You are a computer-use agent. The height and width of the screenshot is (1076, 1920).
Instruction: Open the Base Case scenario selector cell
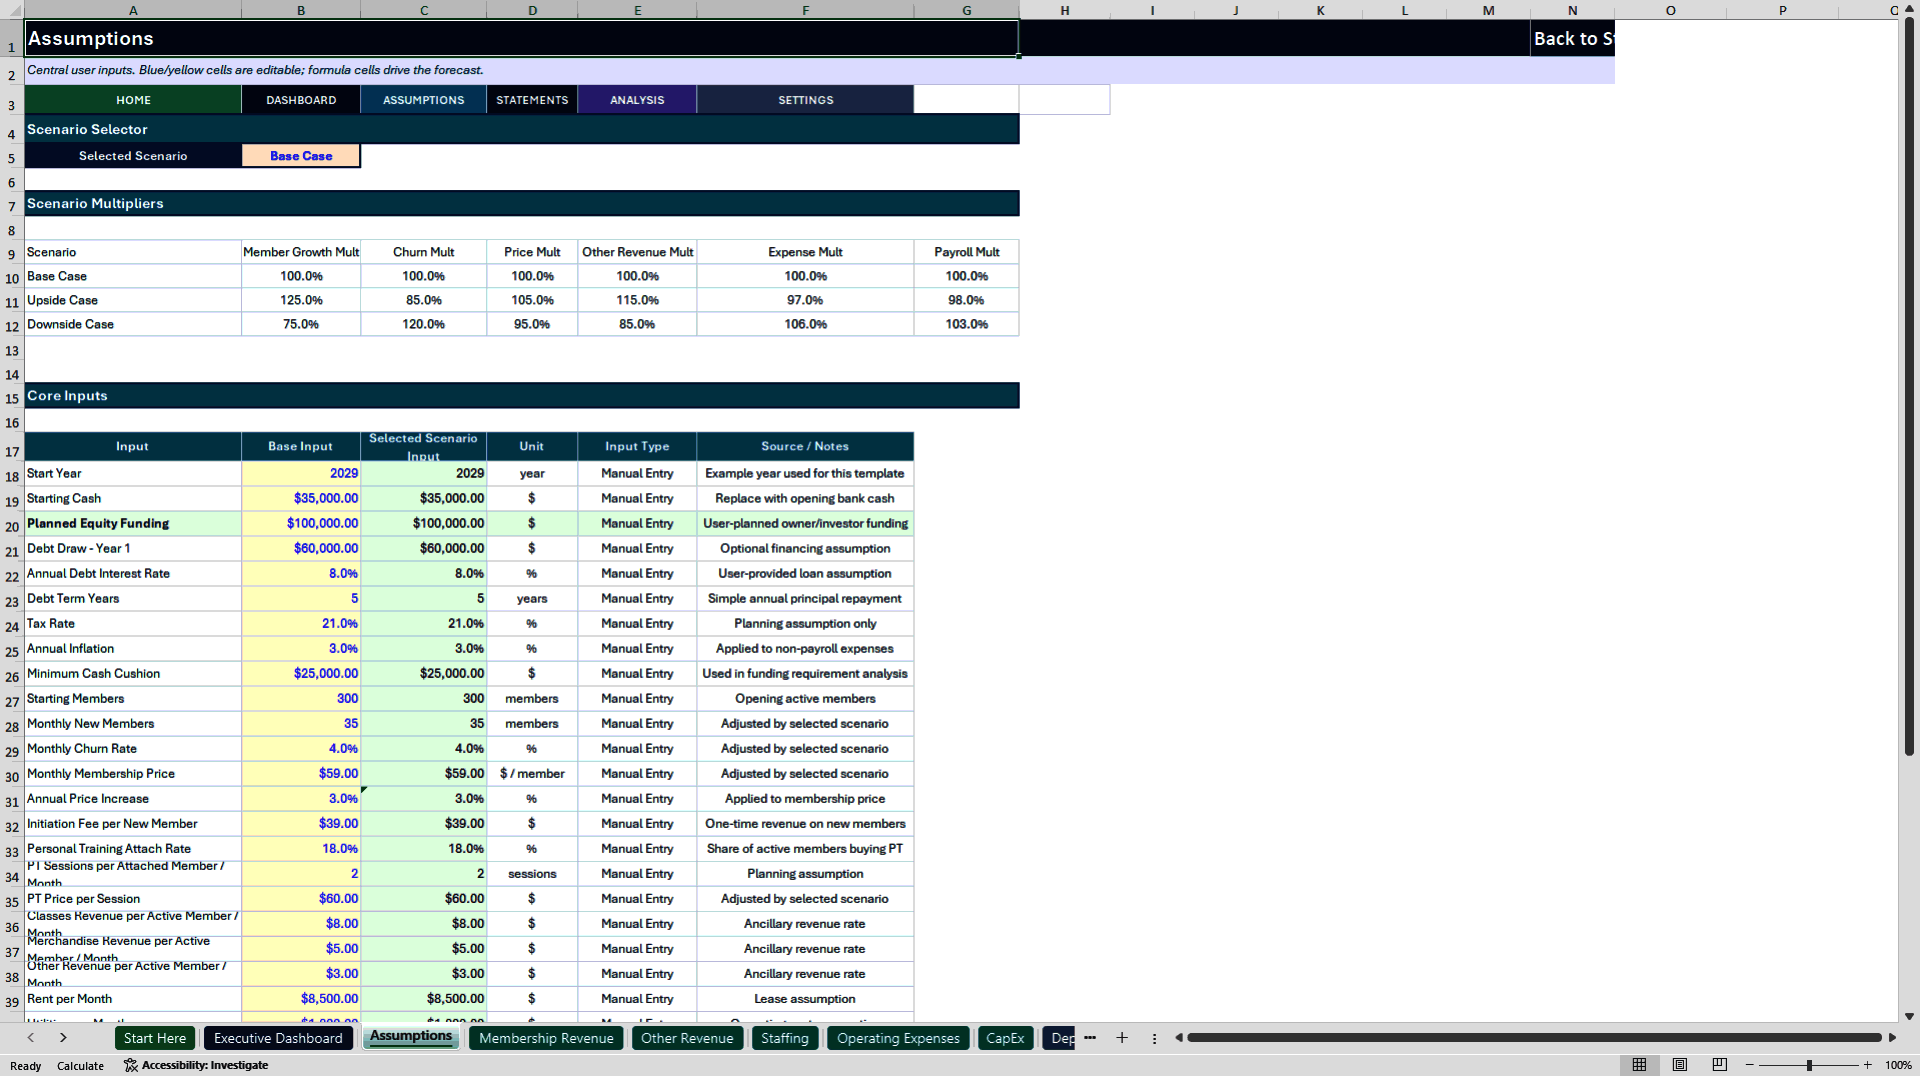[301, 156]
